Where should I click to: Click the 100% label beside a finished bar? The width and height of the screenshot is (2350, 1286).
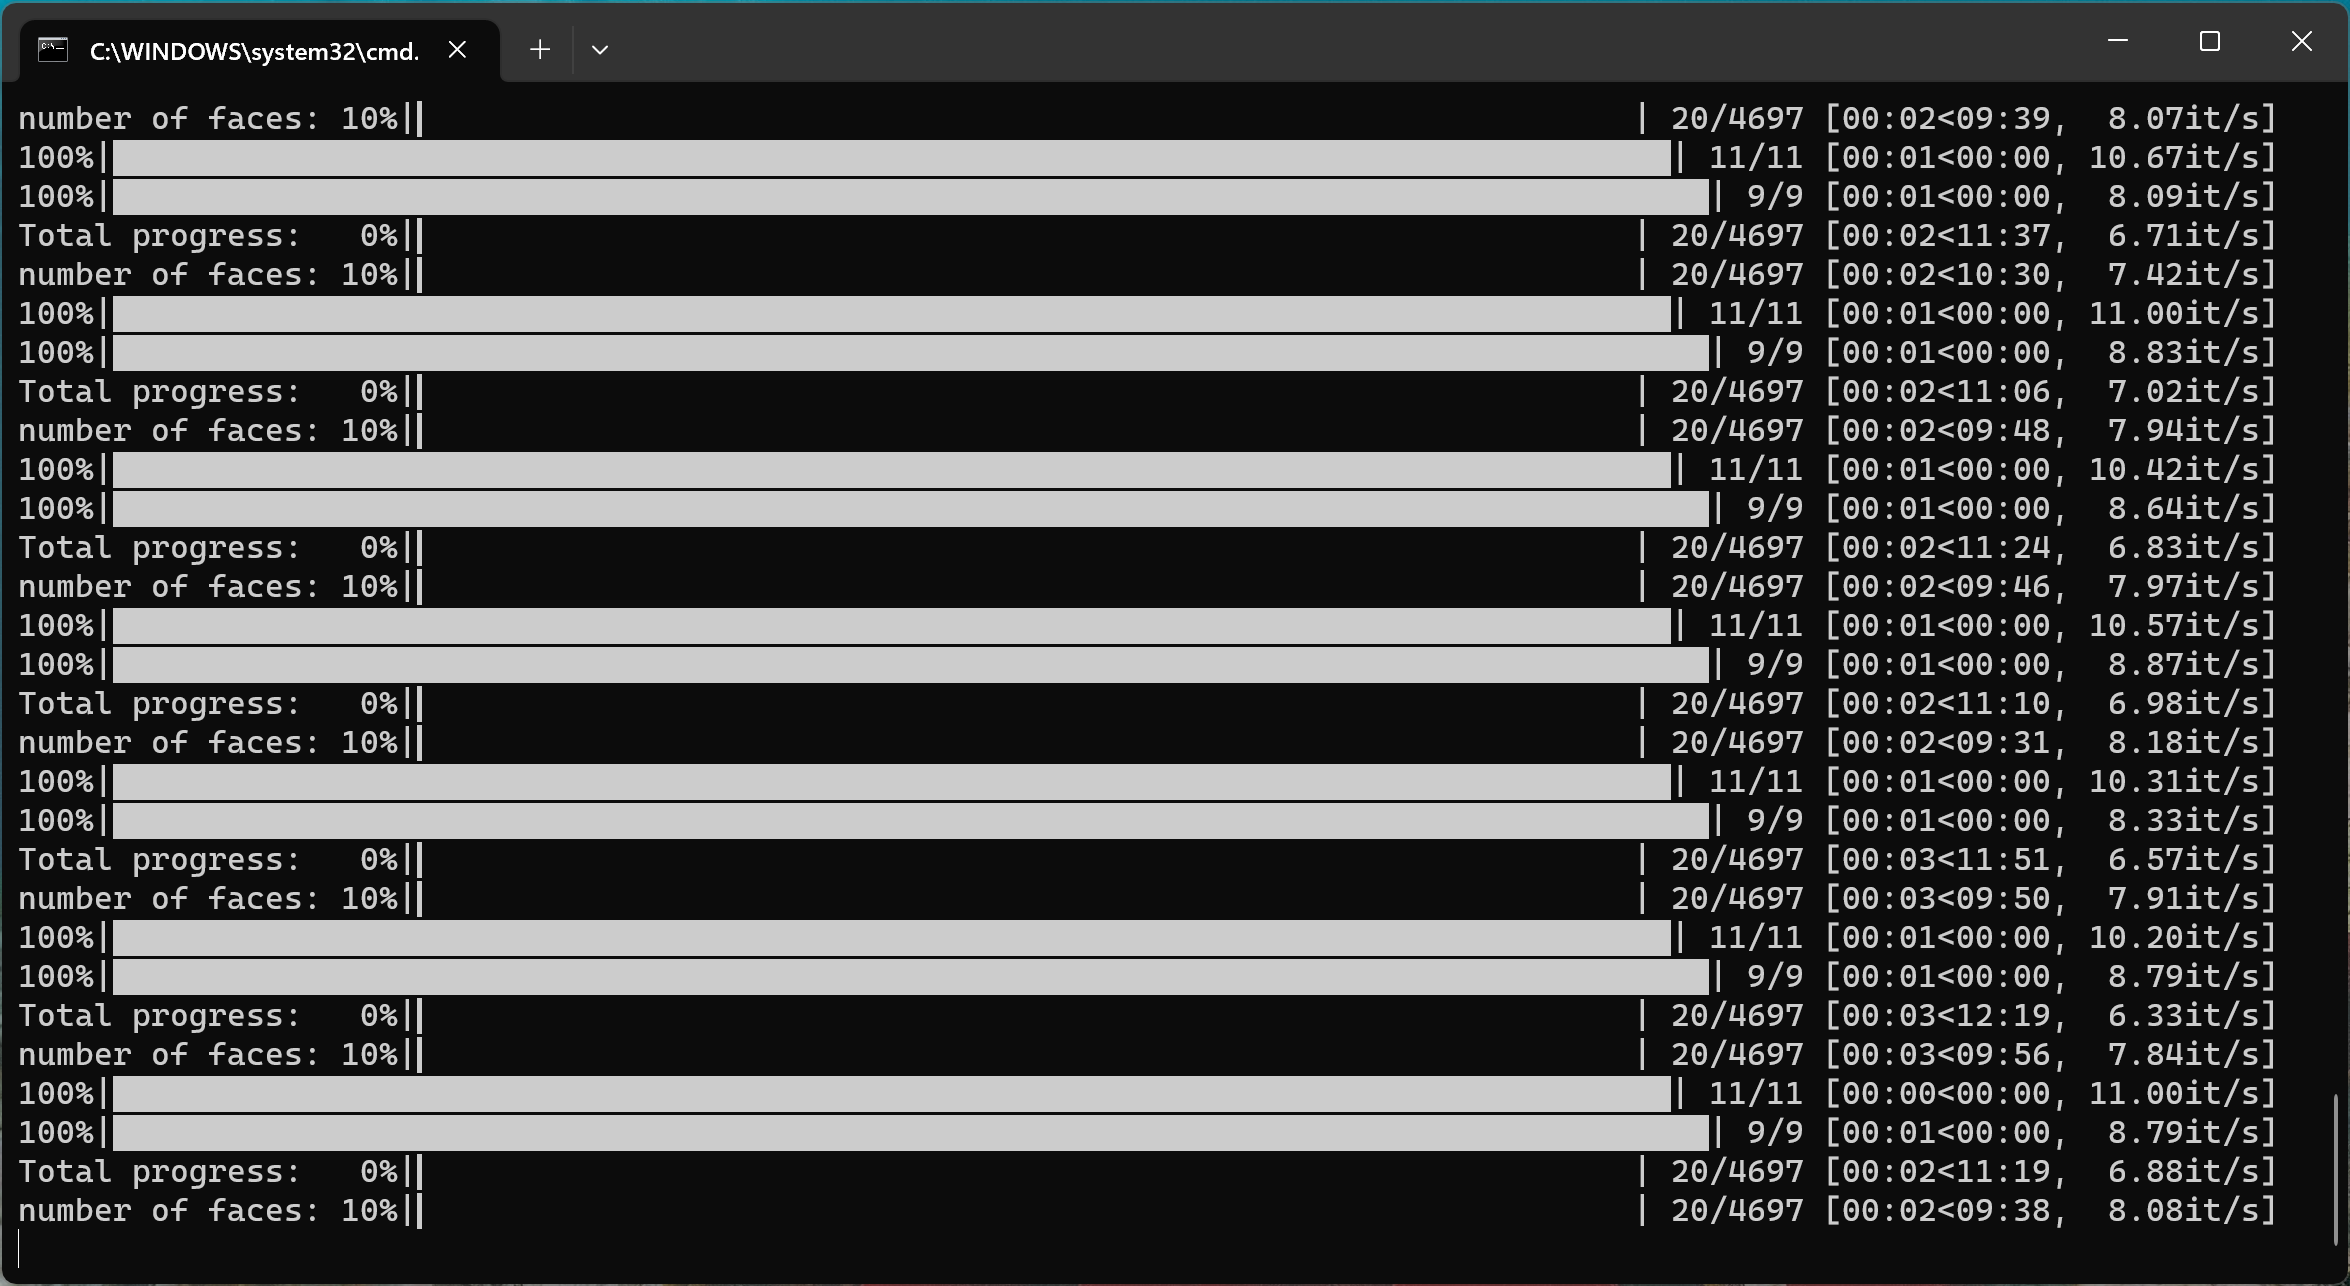tap(57, 156)
